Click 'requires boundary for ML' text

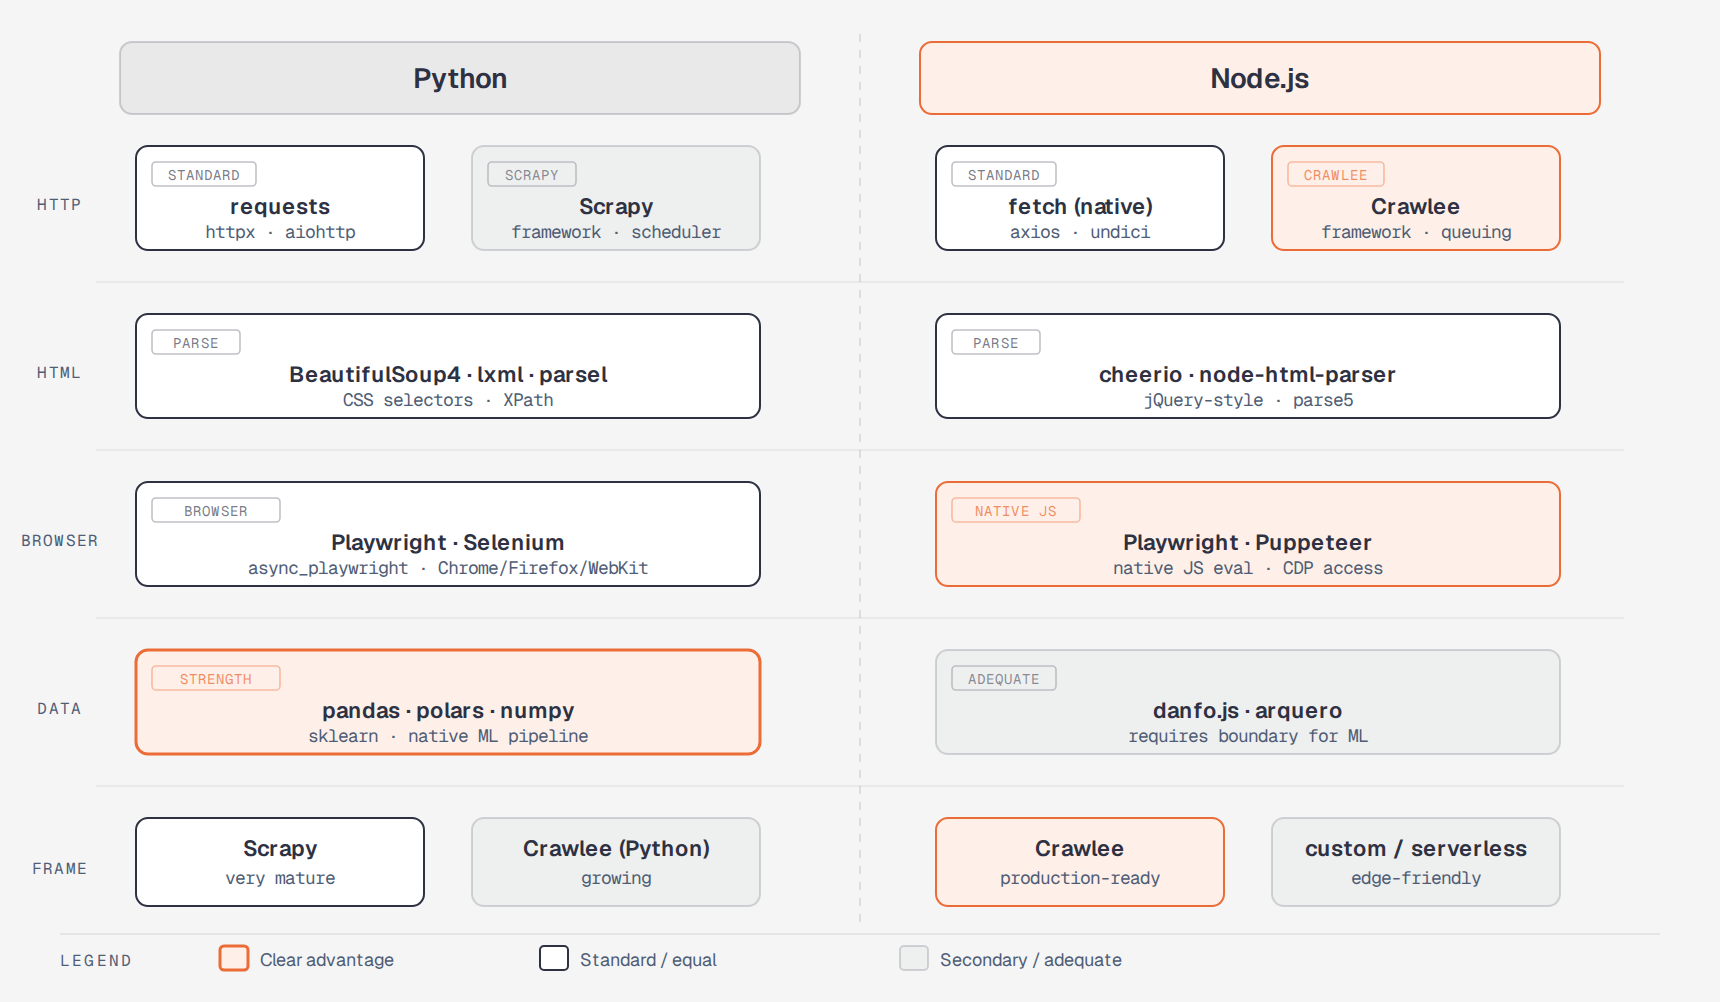[x=1248, y=736]
